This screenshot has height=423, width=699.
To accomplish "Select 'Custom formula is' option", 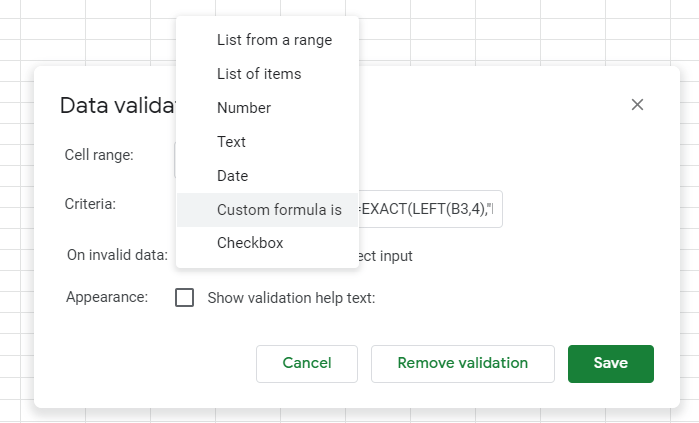I will point(279,210).
